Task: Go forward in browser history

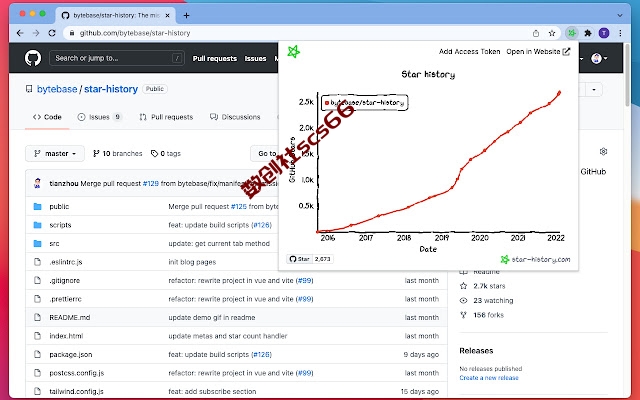Action: coord(36,33)
